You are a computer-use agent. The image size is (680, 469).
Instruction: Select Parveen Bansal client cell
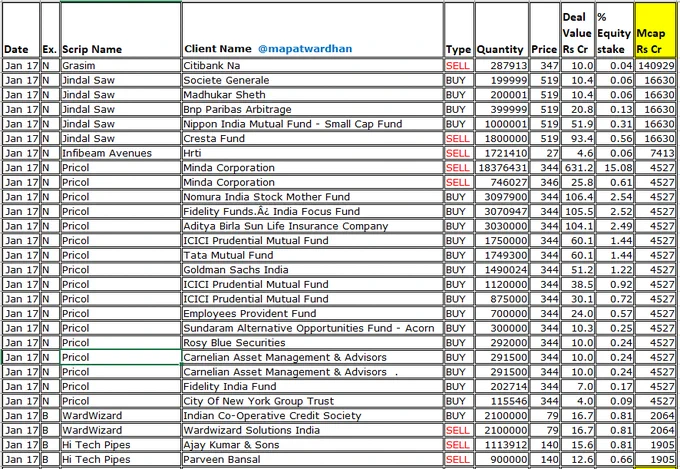[313, 459]
